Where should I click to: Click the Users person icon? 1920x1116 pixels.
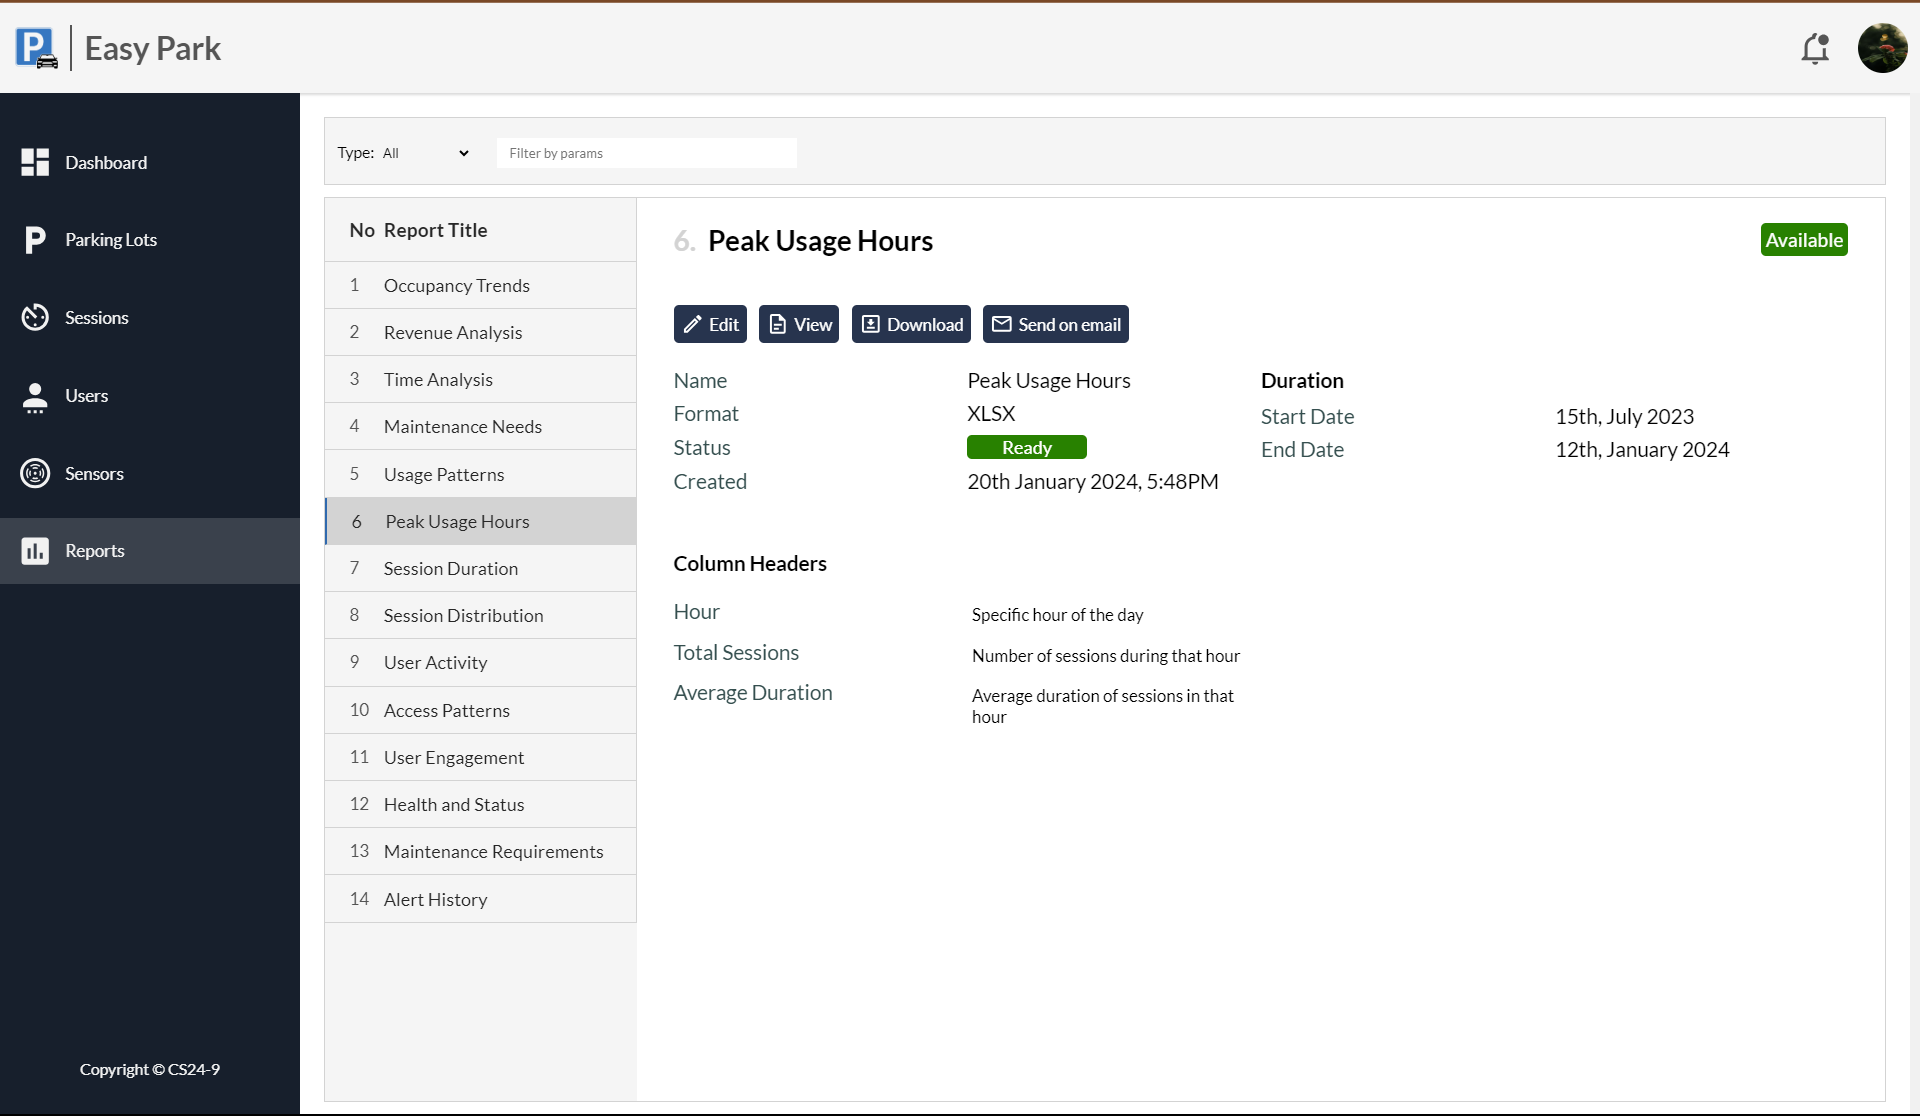pyautogui.click(x=35, y=396)
